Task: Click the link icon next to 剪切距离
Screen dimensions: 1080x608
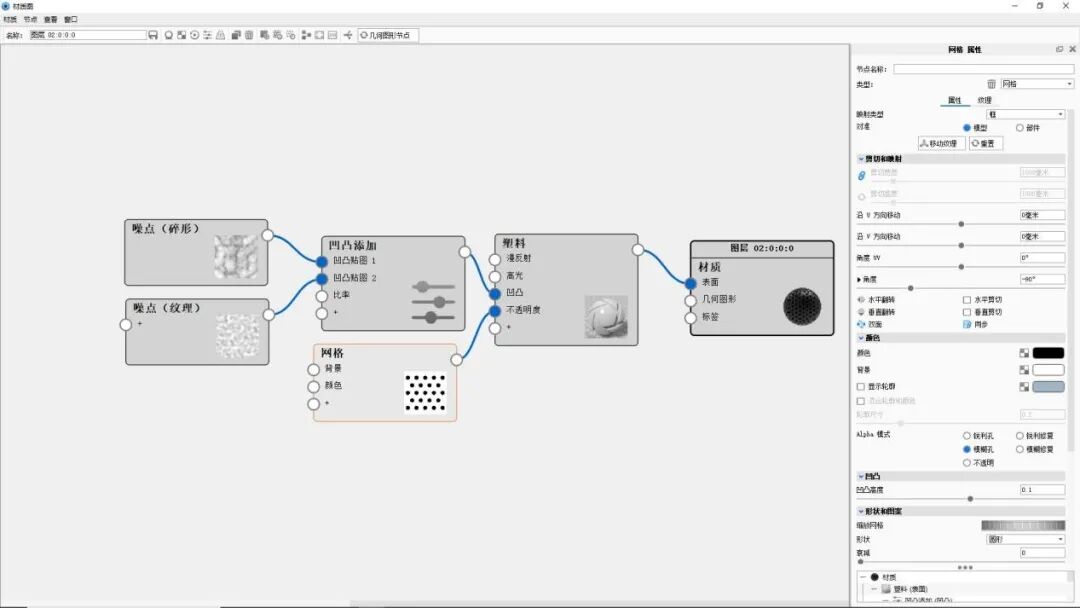Action: tap(861, 175)
